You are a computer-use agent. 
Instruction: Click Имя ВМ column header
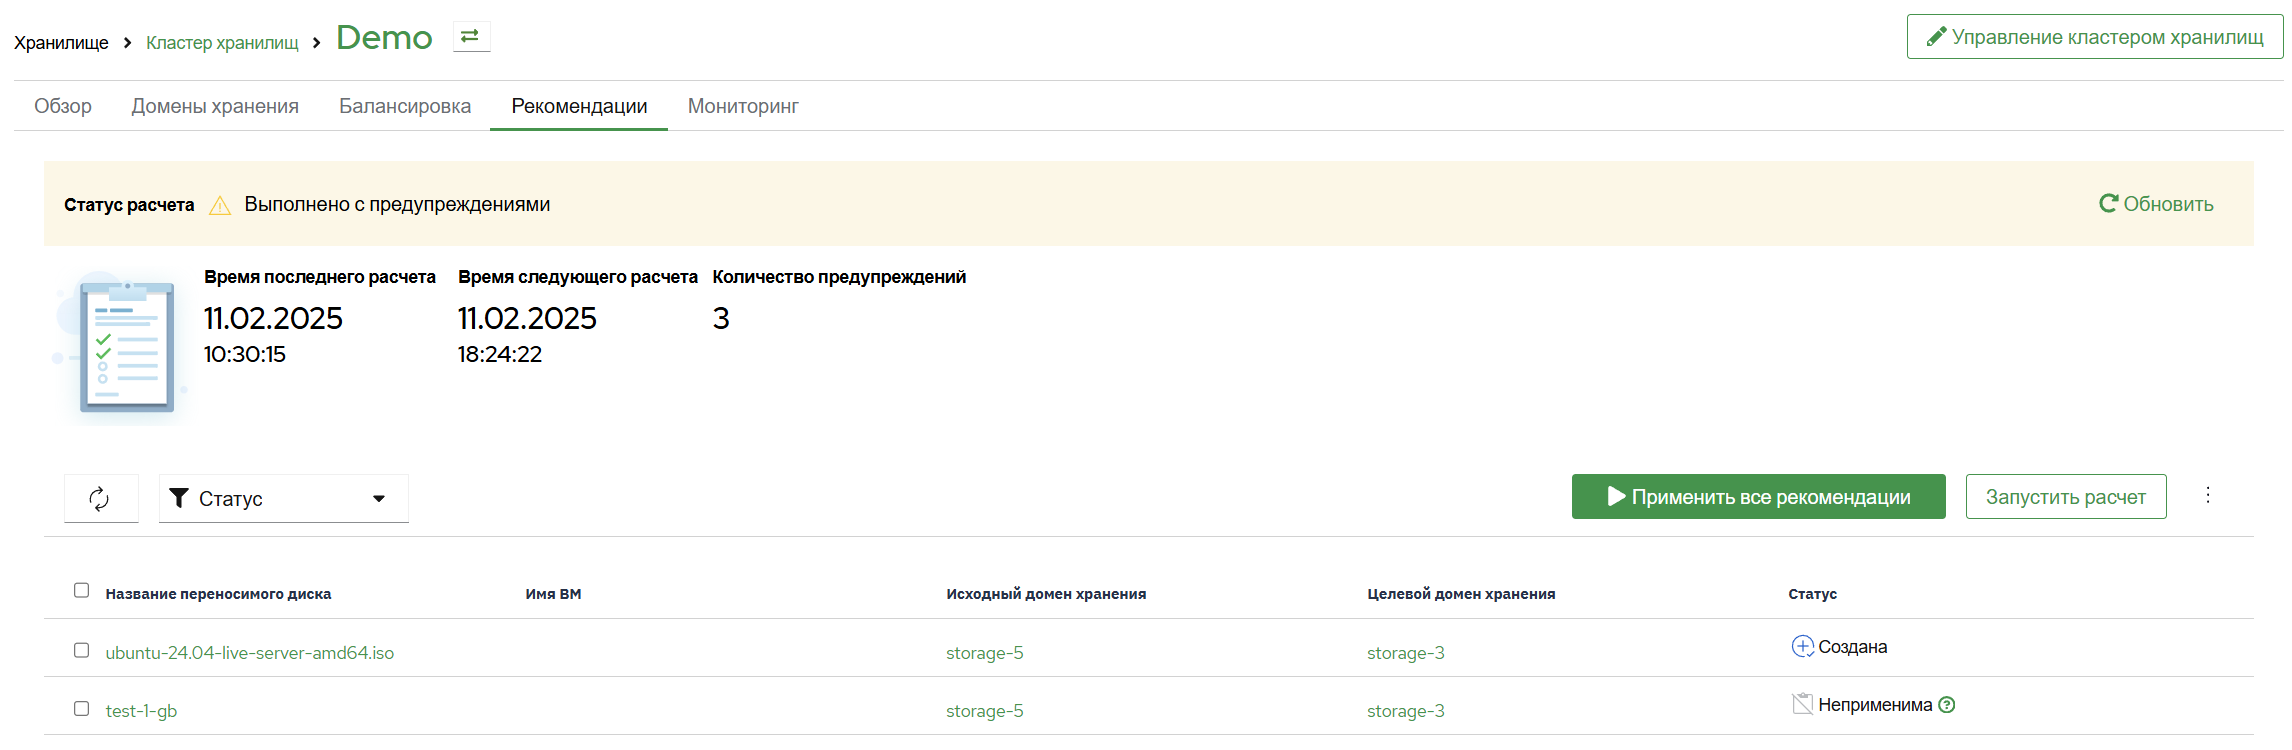(553, 594)
